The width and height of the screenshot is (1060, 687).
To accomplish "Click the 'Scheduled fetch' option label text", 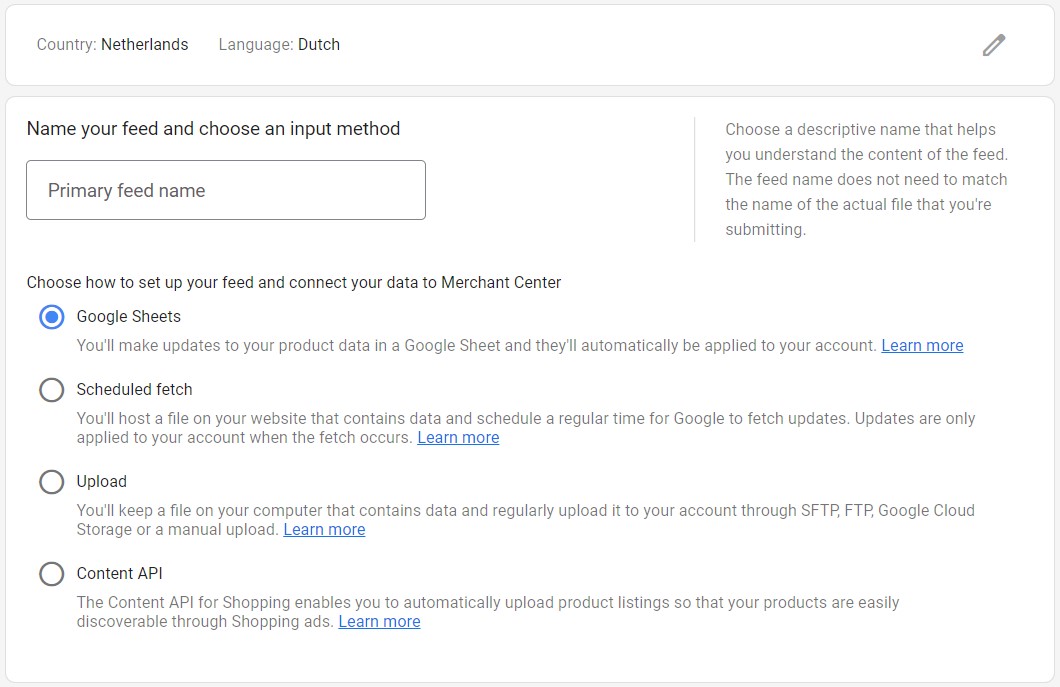I will tap(134, 389).
